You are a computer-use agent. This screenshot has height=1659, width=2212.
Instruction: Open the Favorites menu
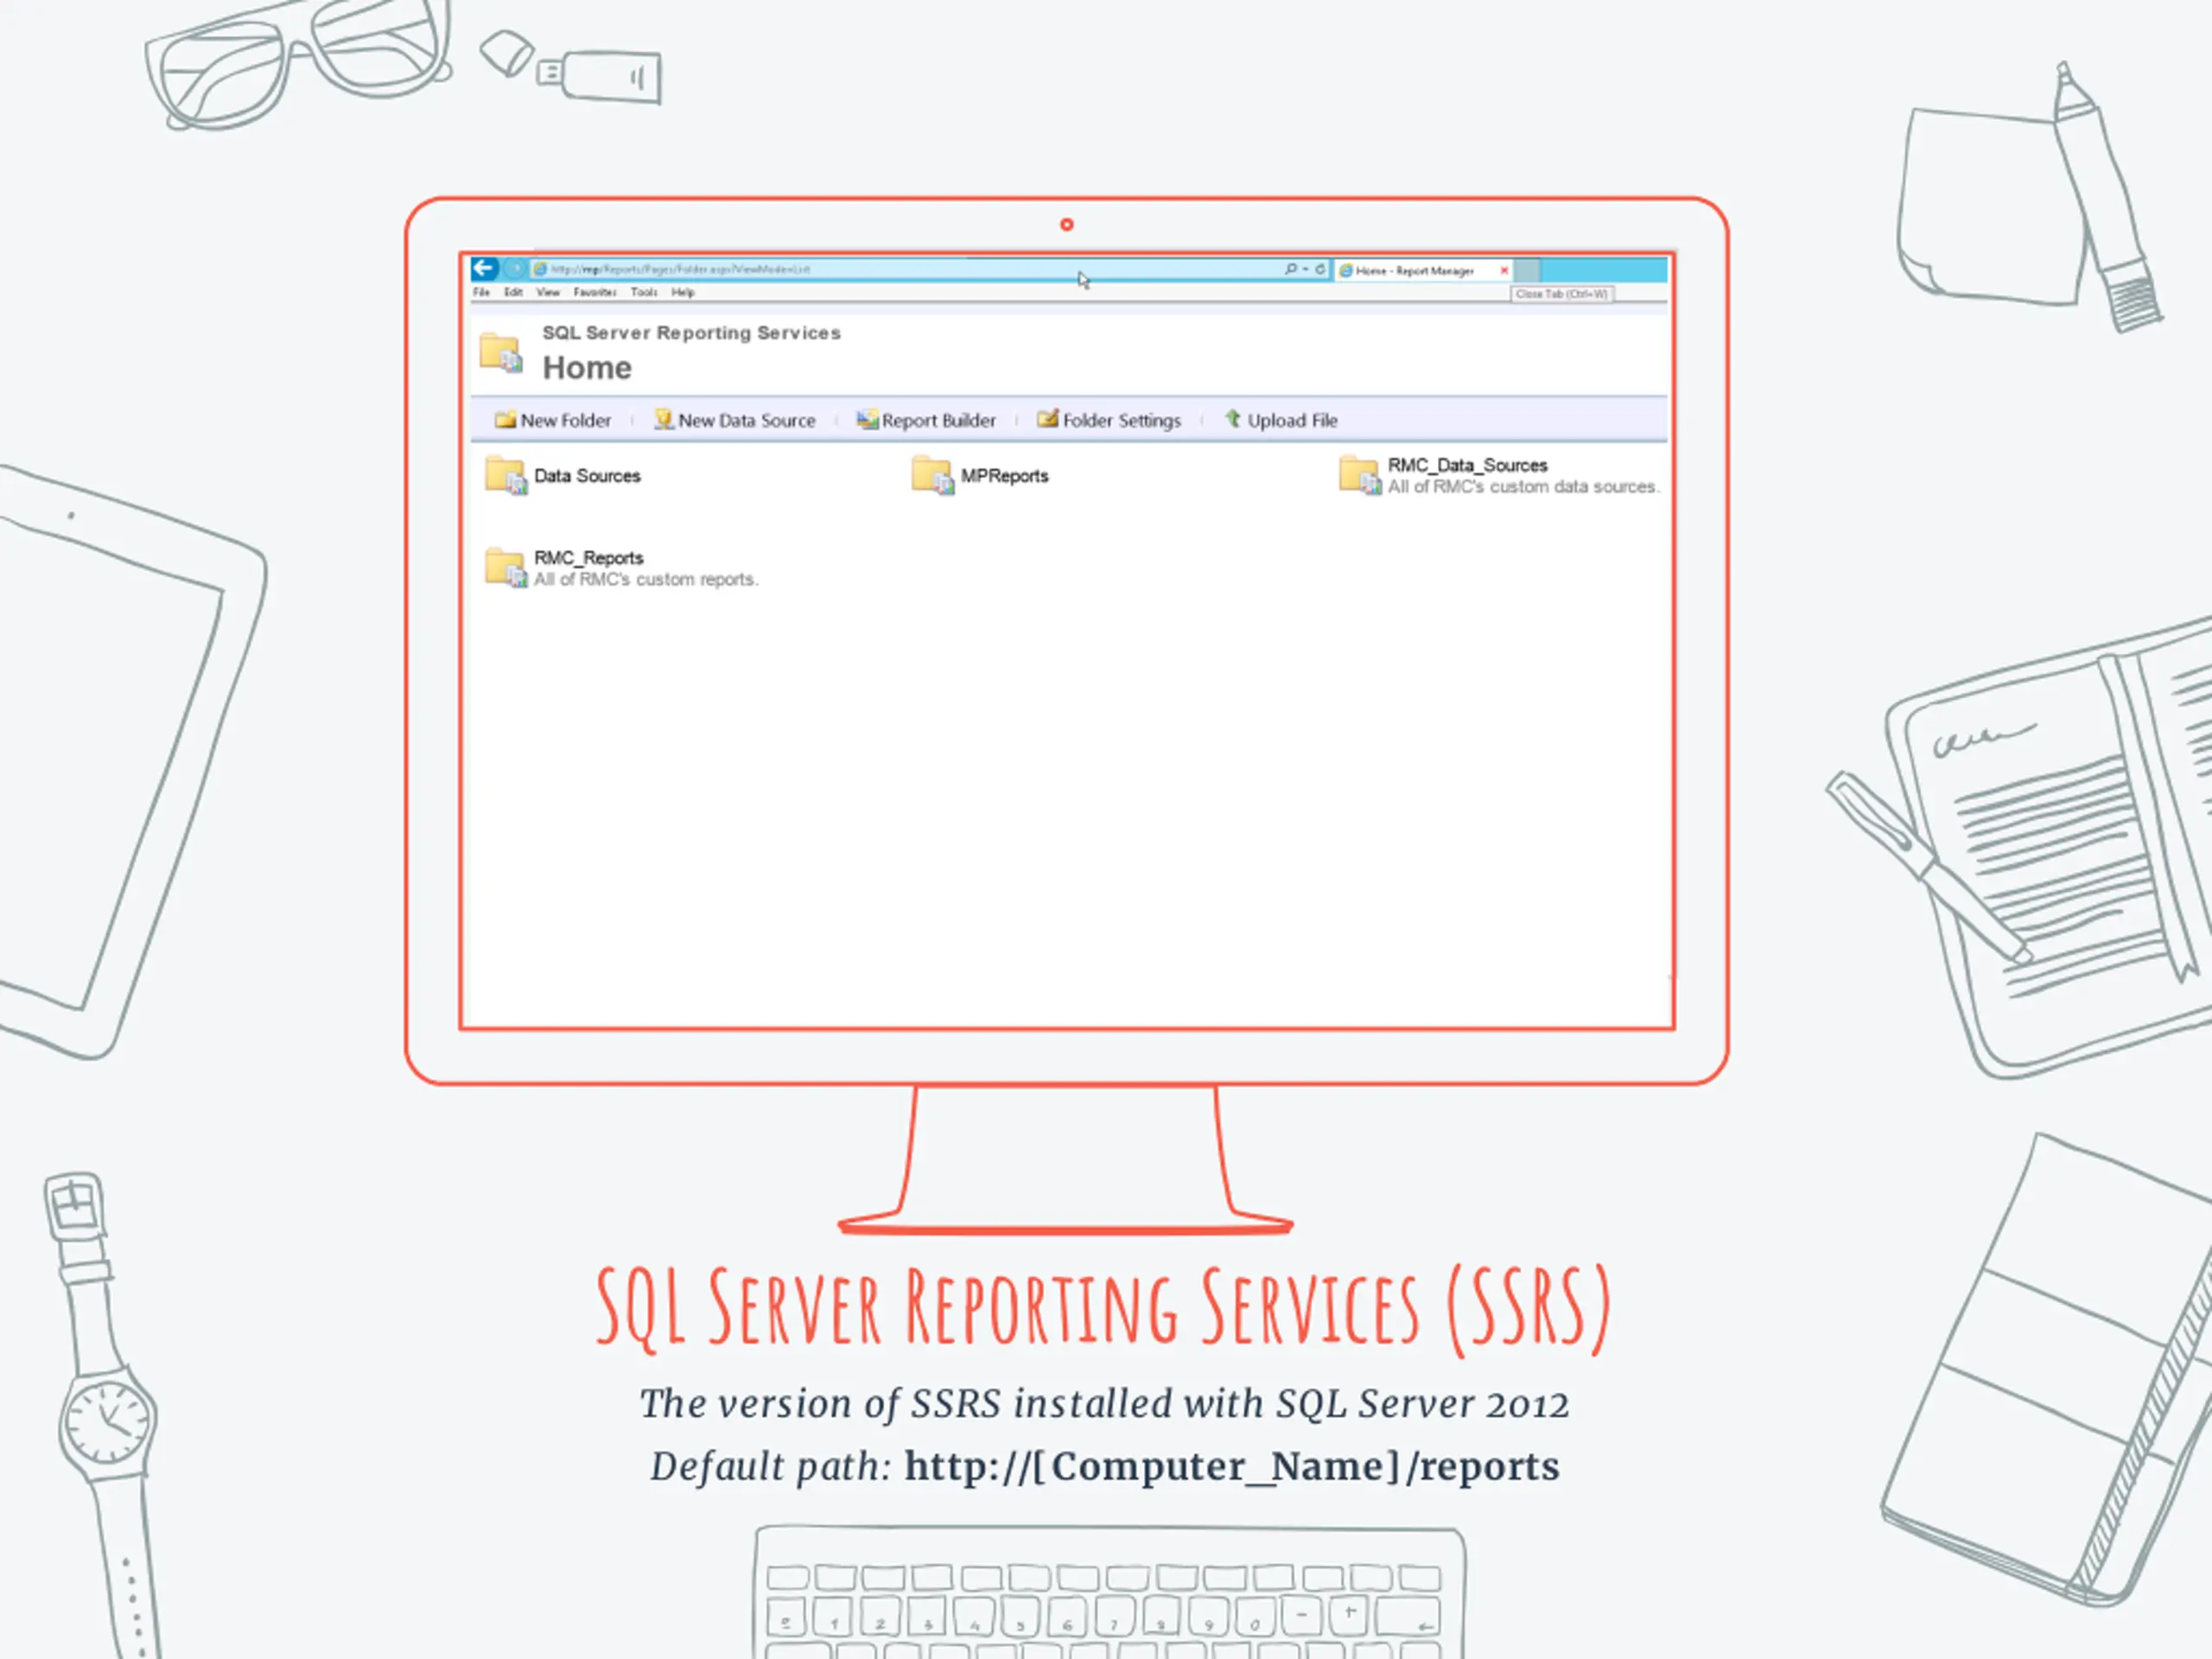click(x=595, y=292)
